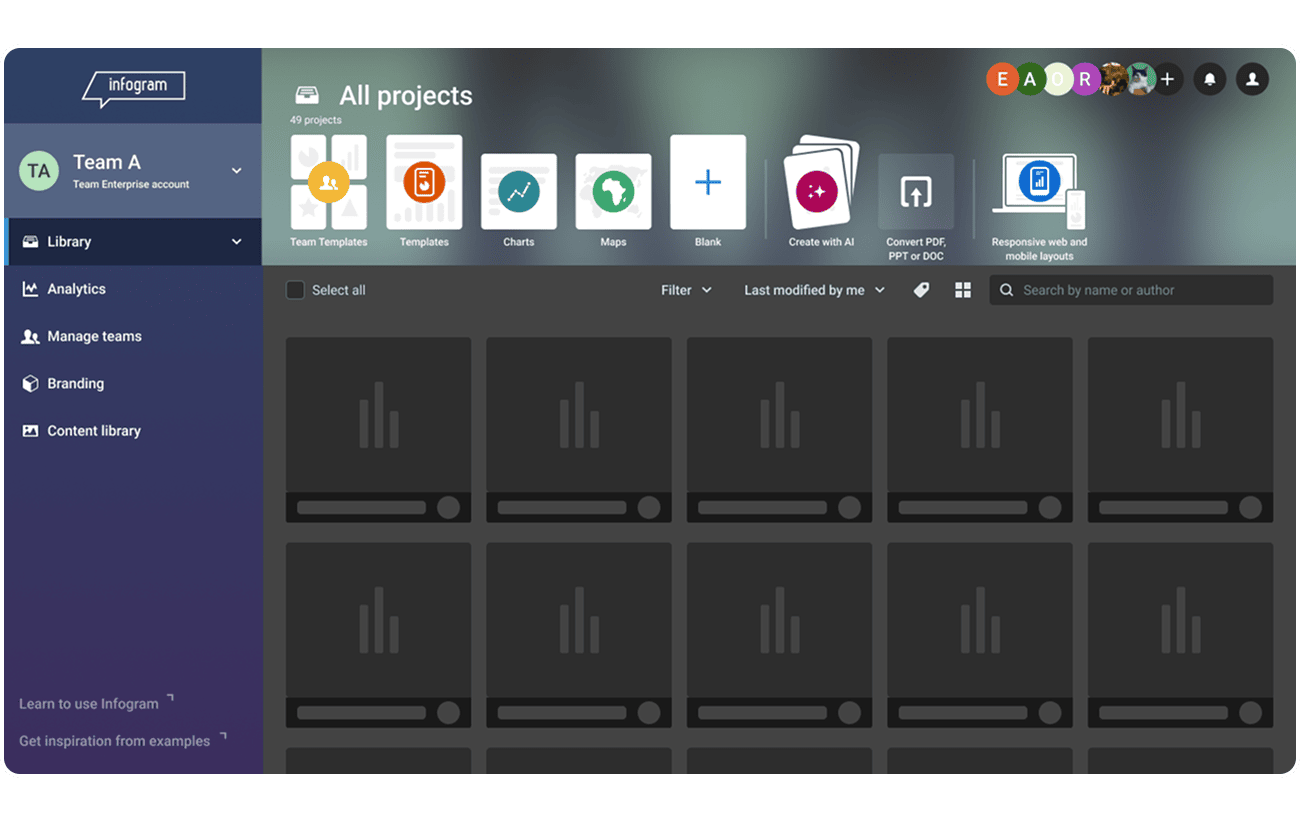Open the Filter dropdown
Image resolution: width=1300 pixels, height=820 pixels.
pos(686,290)
